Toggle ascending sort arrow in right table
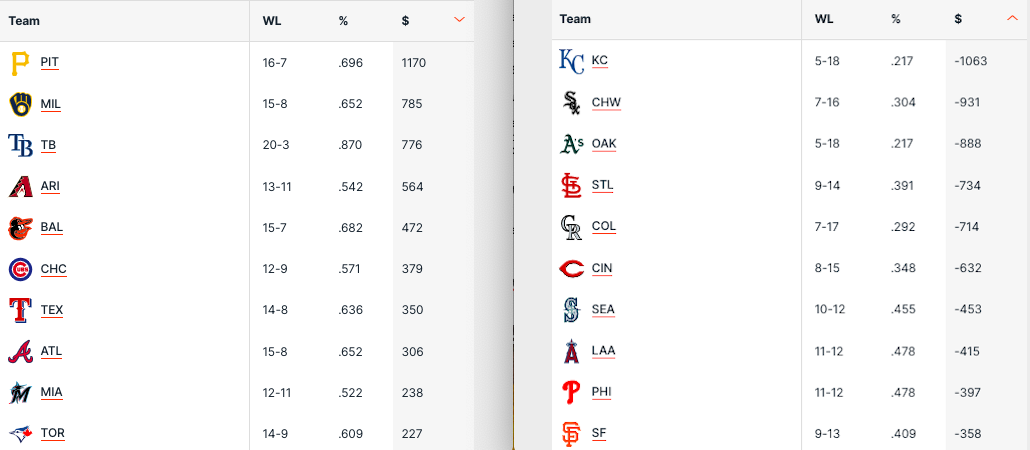 point(1011,19)
